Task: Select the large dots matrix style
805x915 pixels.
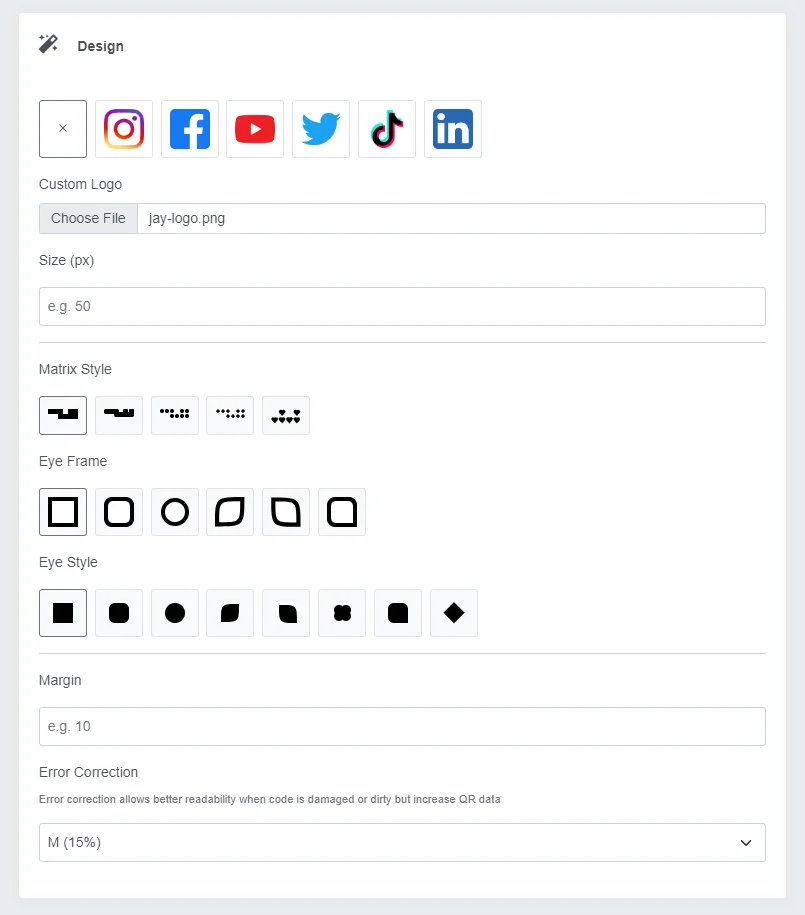Action: click(x=175, y=415)
